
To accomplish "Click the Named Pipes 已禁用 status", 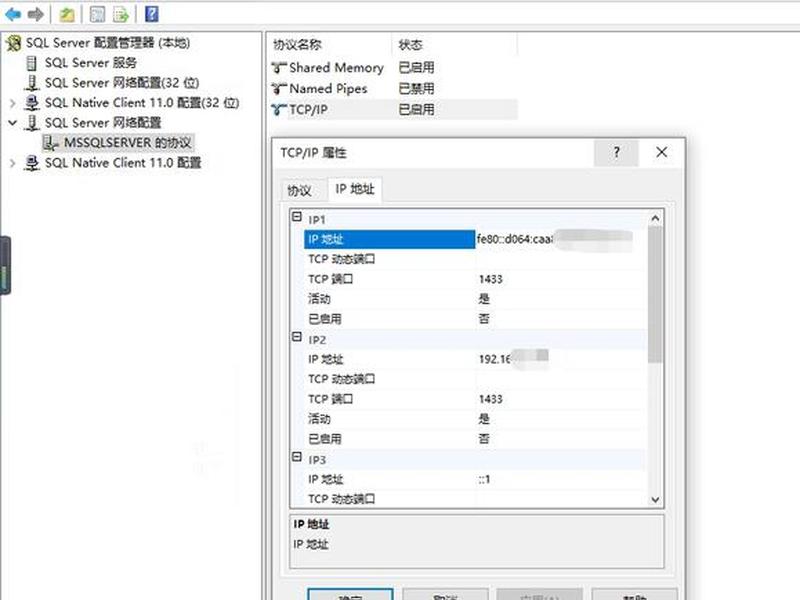I will point(417,89).
